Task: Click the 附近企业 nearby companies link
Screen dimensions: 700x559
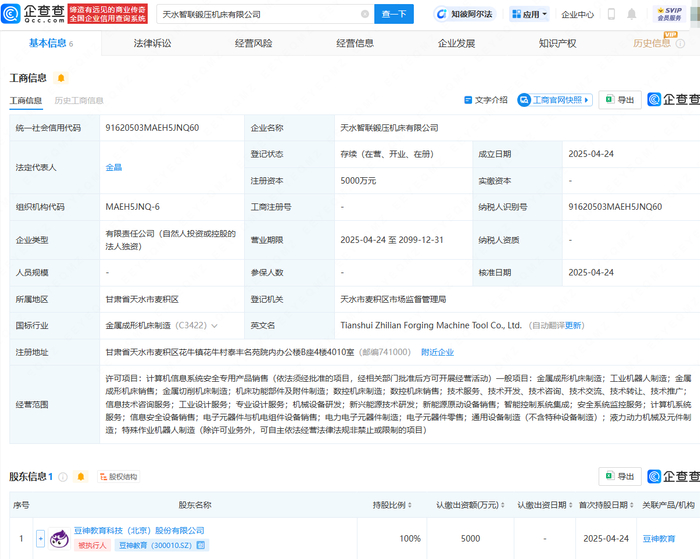Action: click(x=437, y=352)
